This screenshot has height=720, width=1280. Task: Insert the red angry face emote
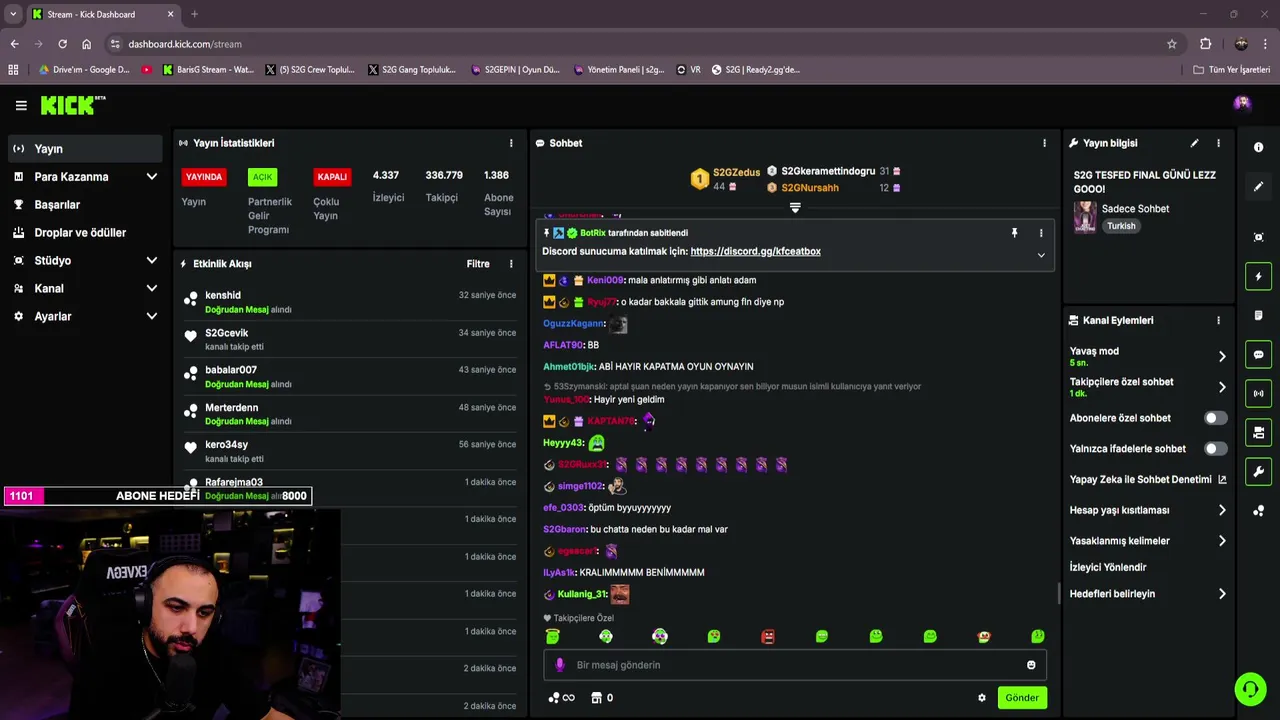point(768,636)
